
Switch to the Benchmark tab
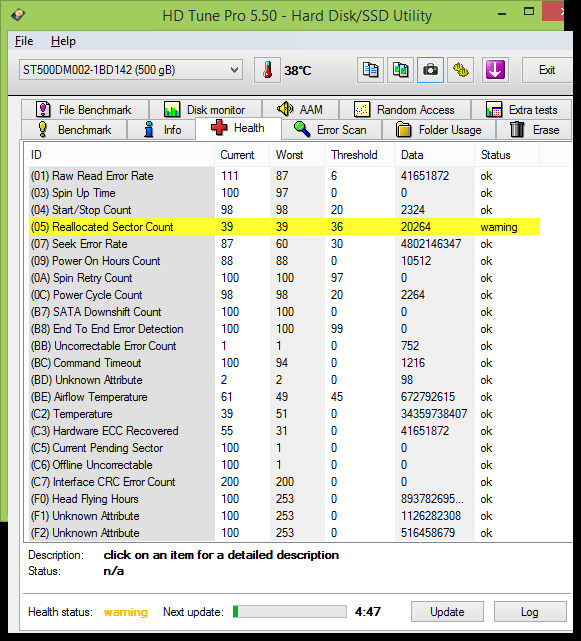pos(74,130)
